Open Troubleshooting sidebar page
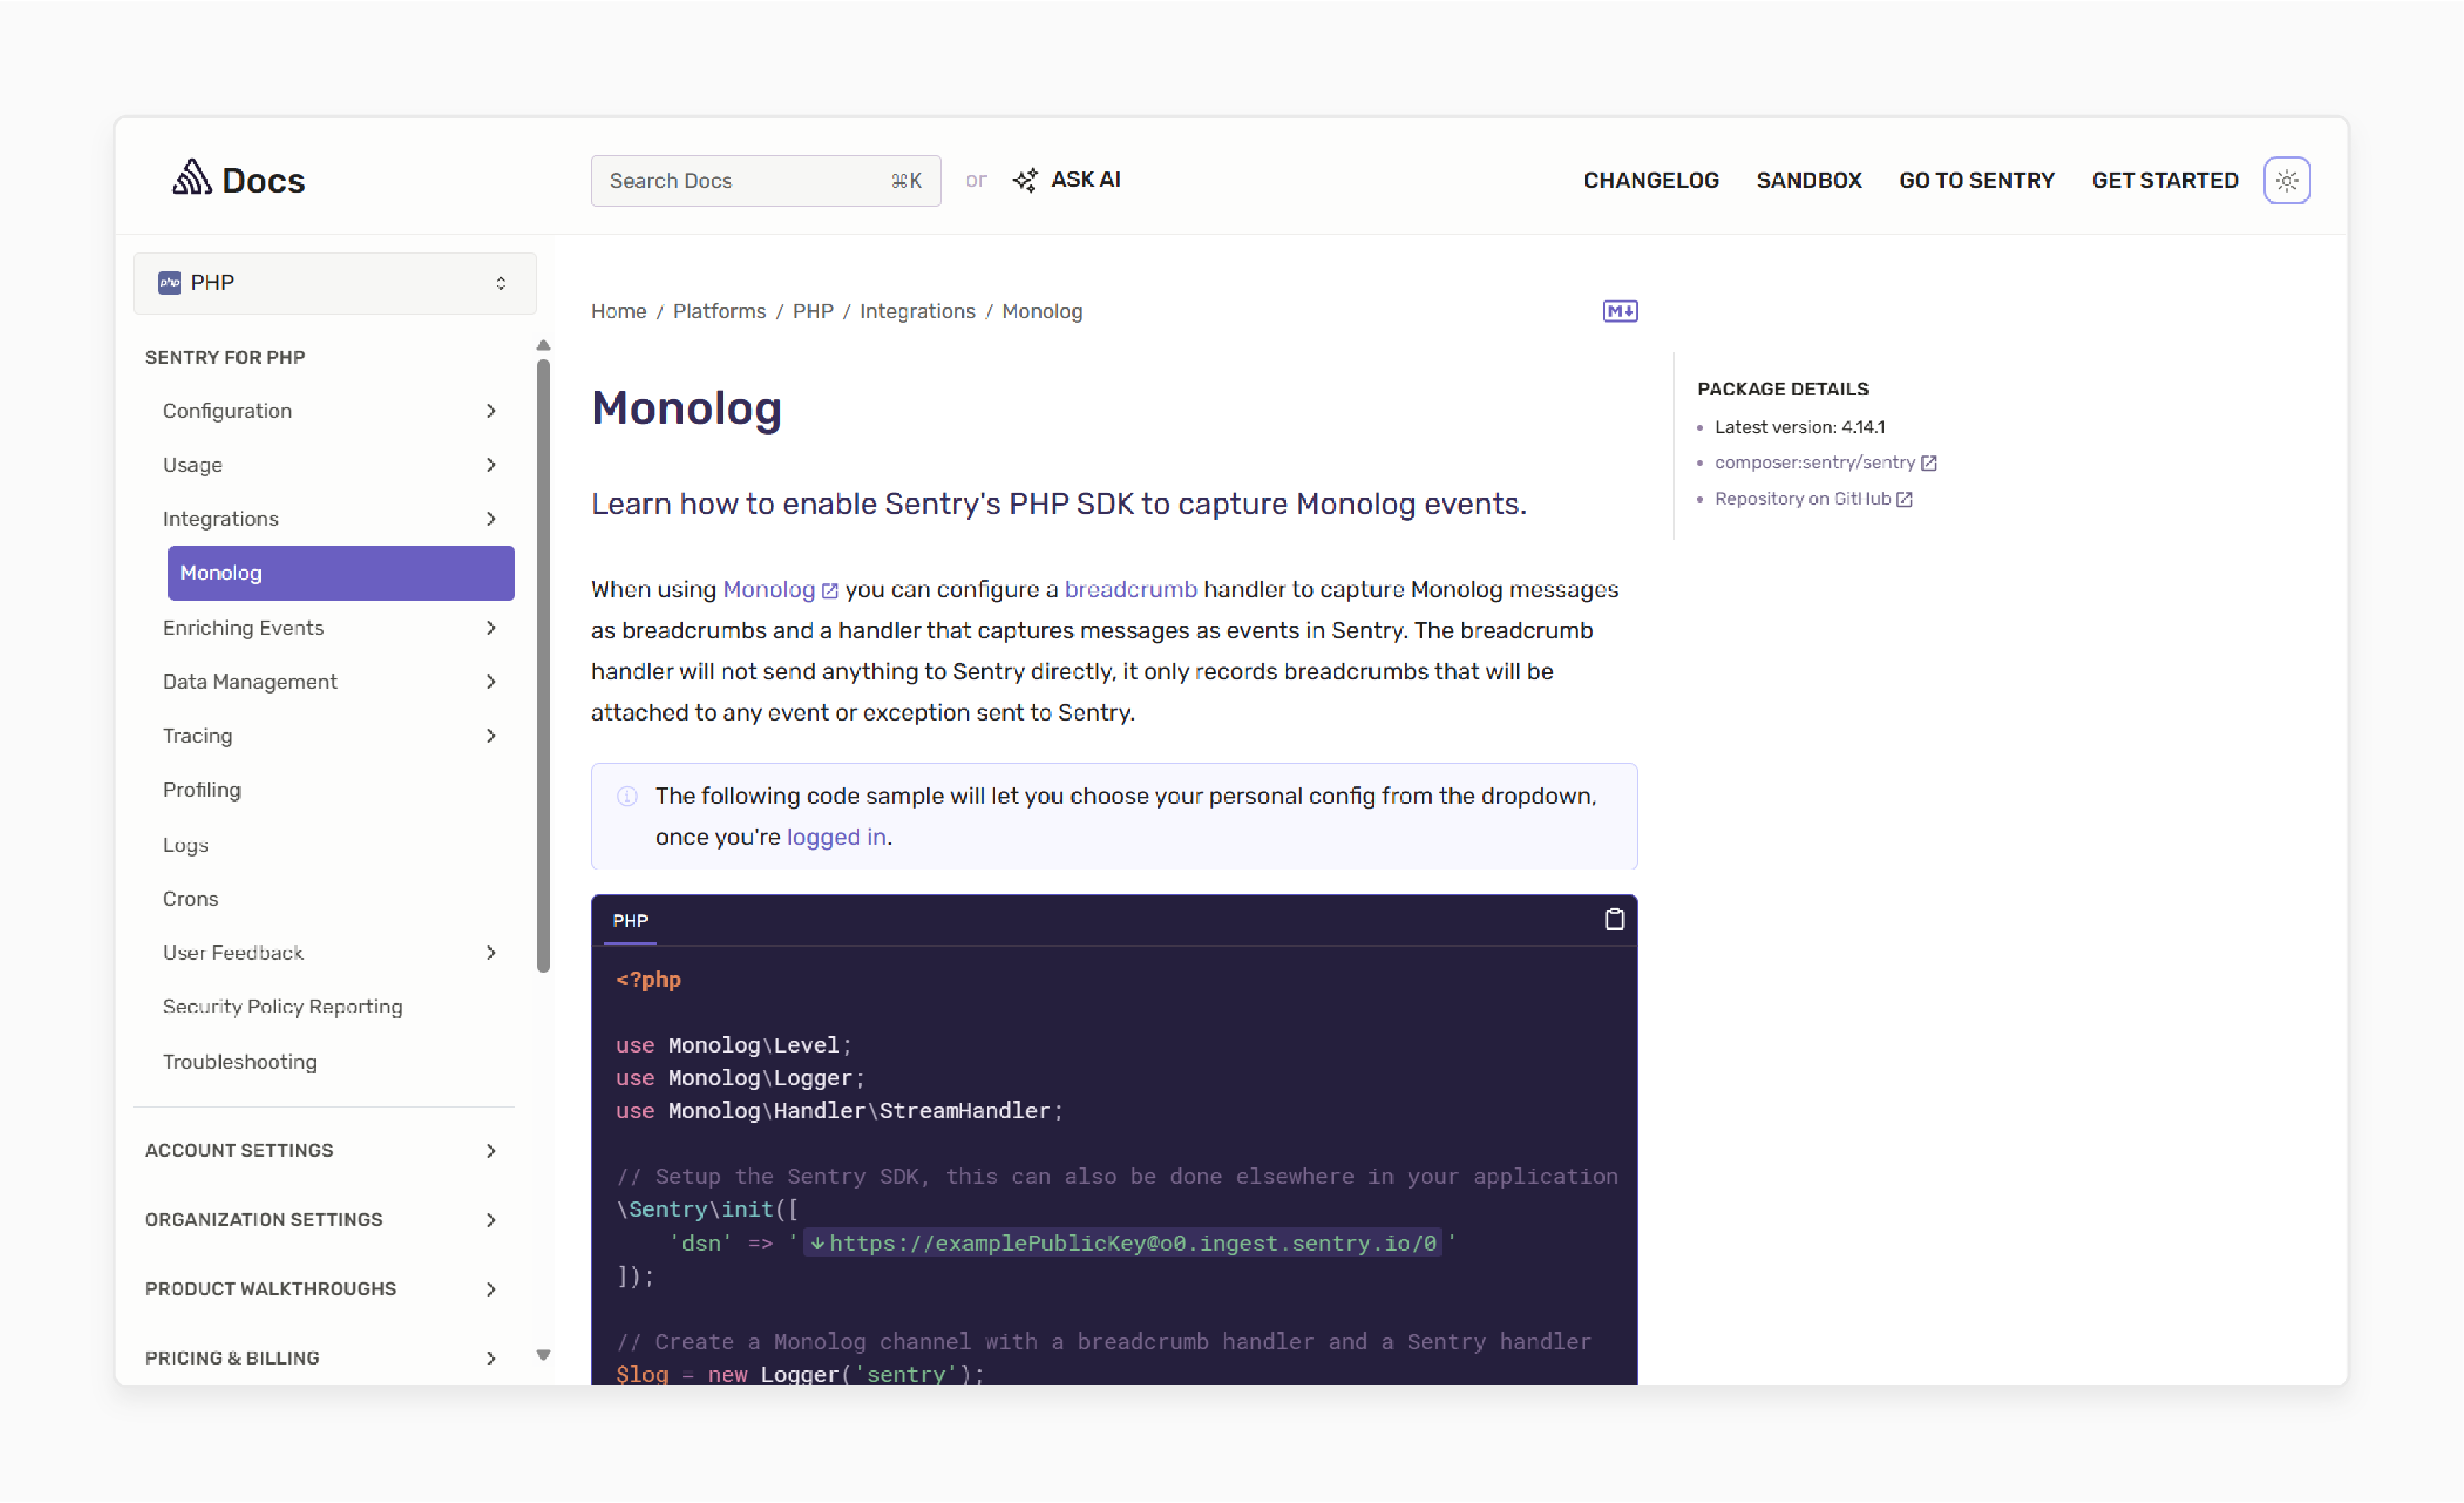2464x1503 pixels. tap(240, 1062)
